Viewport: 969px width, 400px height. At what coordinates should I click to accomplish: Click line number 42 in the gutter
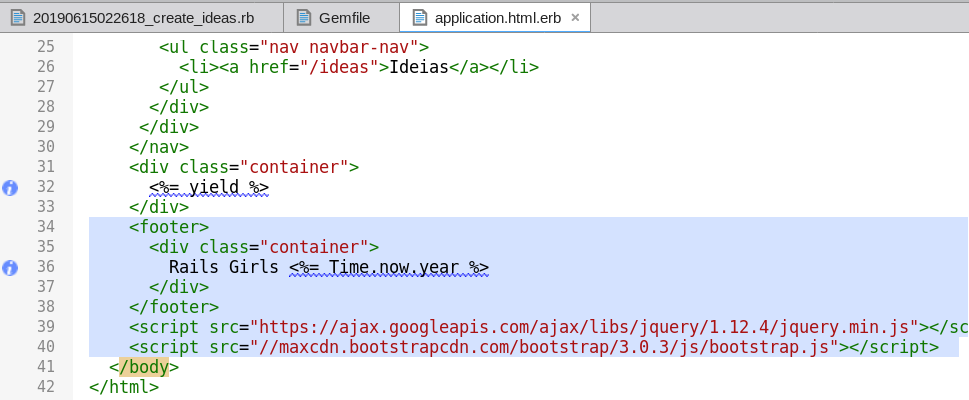[46, 387]
